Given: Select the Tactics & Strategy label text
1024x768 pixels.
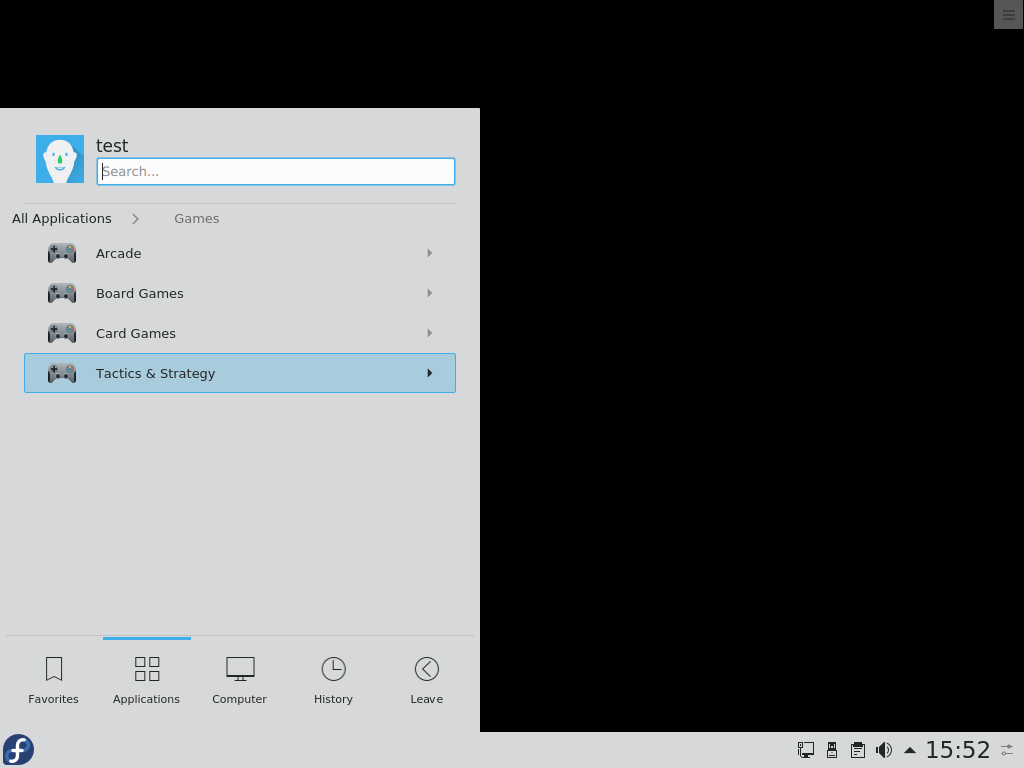Looking at the screenshot, I should click(x=155, y=374).
